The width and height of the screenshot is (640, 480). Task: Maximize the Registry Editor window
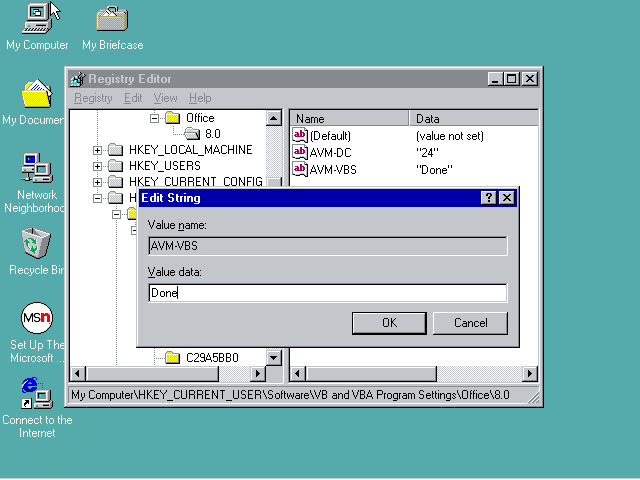coord(511,79)
